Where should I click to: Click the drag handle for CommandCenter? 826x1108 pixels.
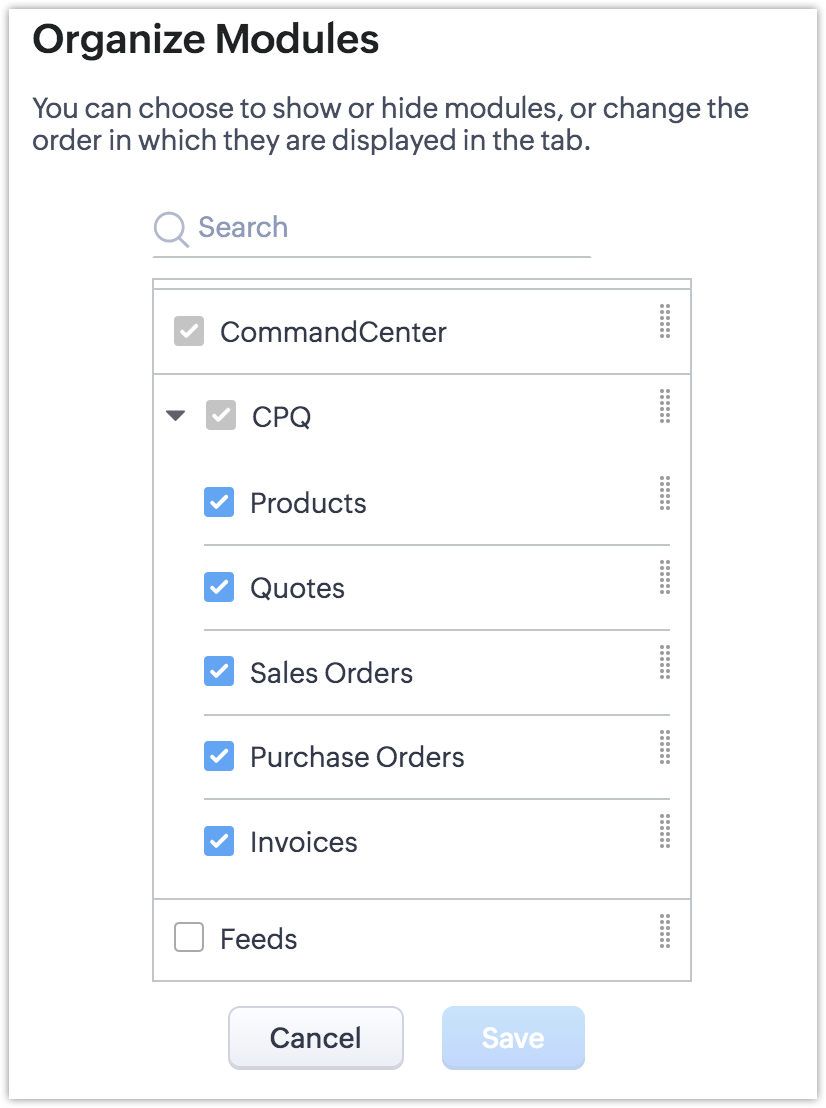click(x=665, y=323)
